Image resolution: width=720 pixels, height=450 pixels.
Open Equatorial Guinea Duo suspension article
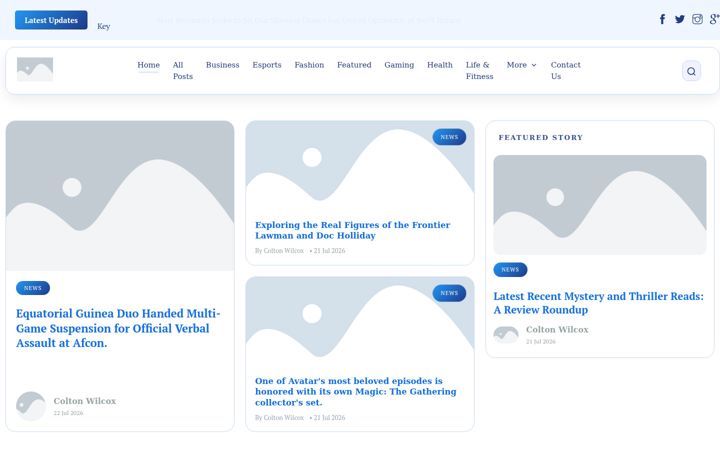[x=118, y=328]
